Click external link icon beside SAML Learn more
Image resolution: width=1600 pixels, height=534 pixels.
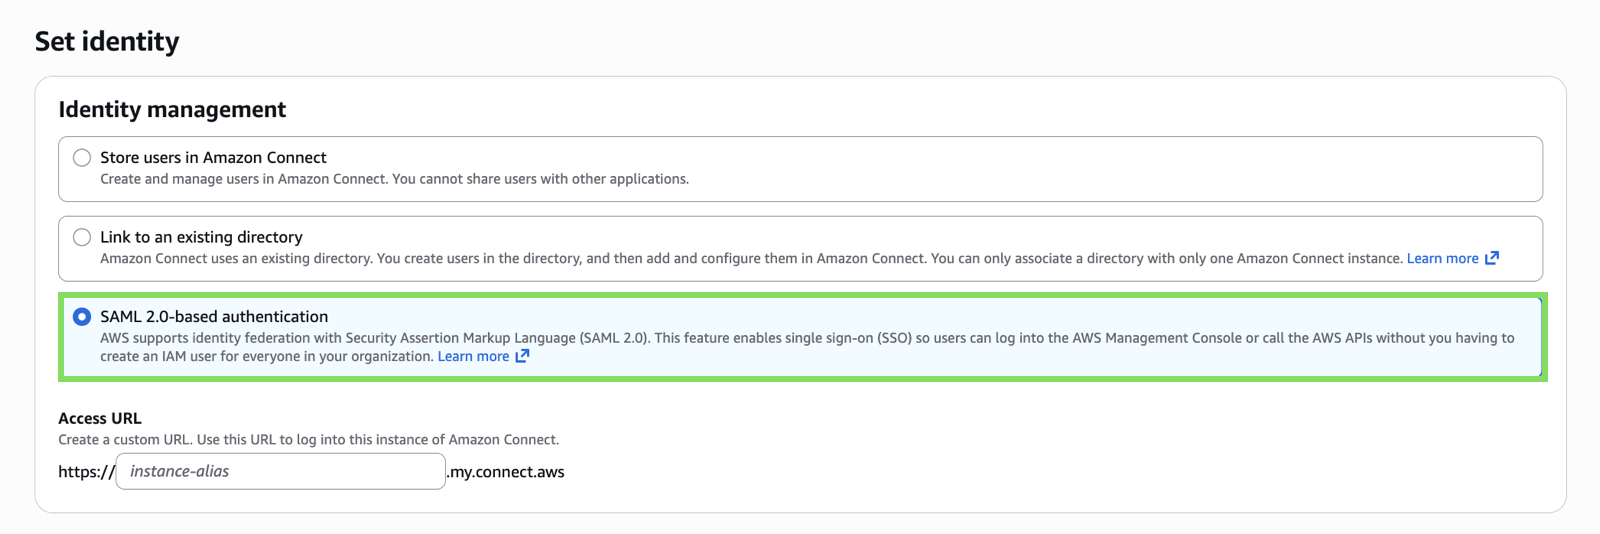(522, 356)
